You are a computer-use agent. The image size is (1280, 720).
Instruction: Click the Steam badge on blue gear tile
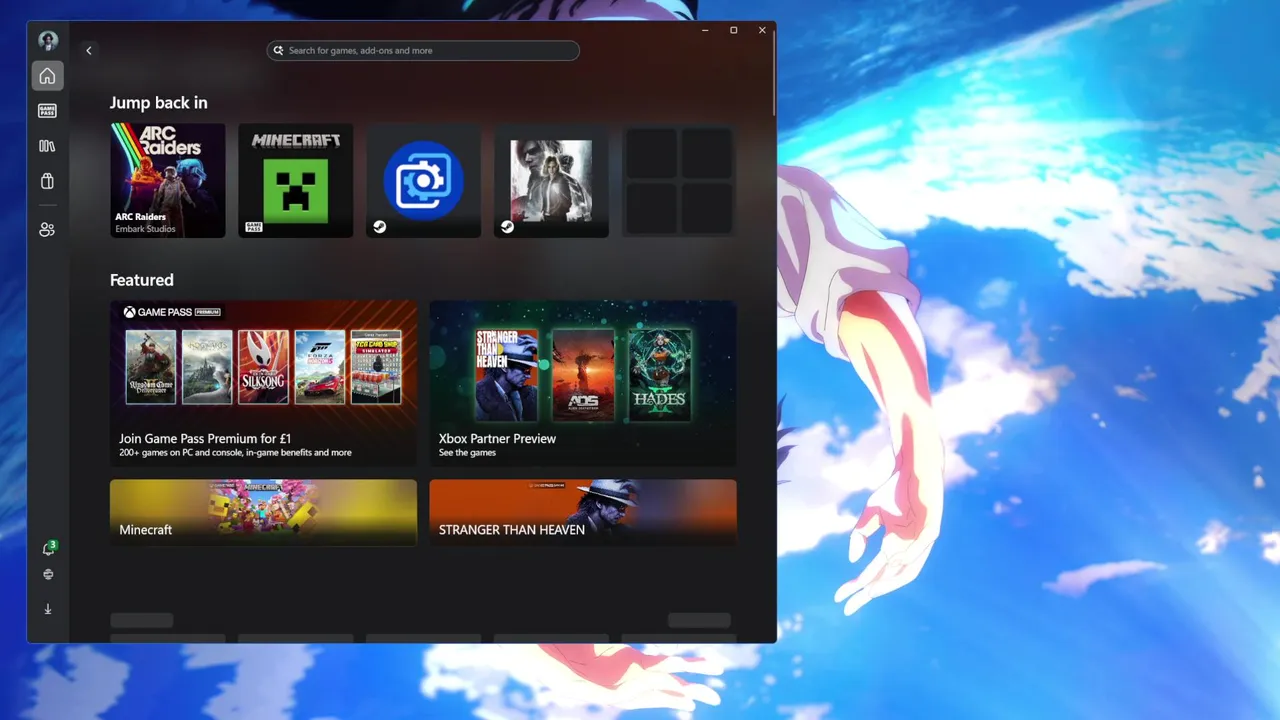point(380,227)
